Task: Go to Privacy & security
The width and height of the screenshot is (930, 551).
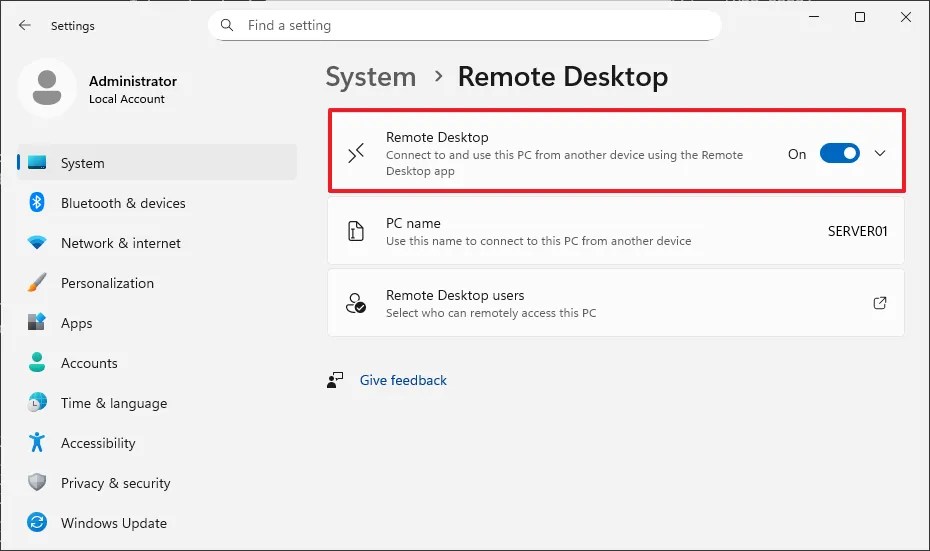Action: 157,483
